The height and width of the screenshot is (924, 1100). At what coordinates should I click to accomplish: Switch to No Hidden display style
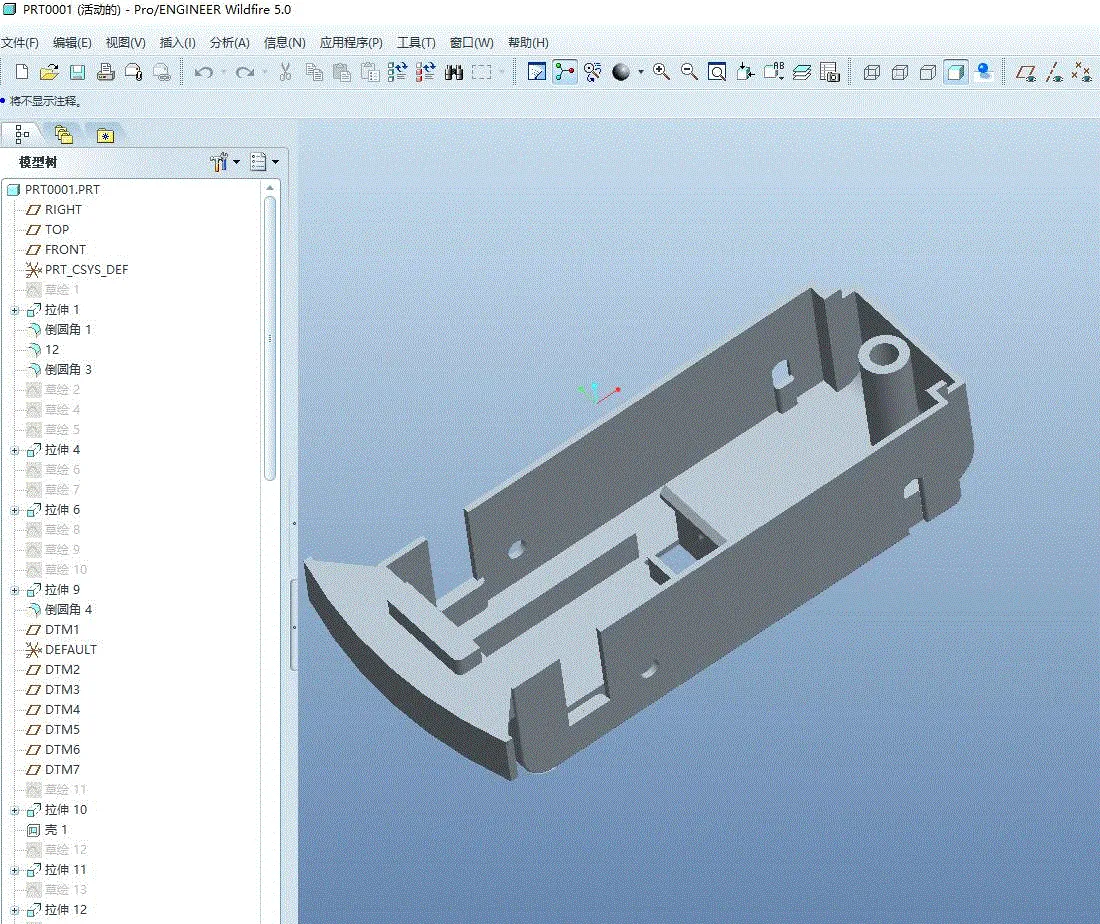(928, 72)
